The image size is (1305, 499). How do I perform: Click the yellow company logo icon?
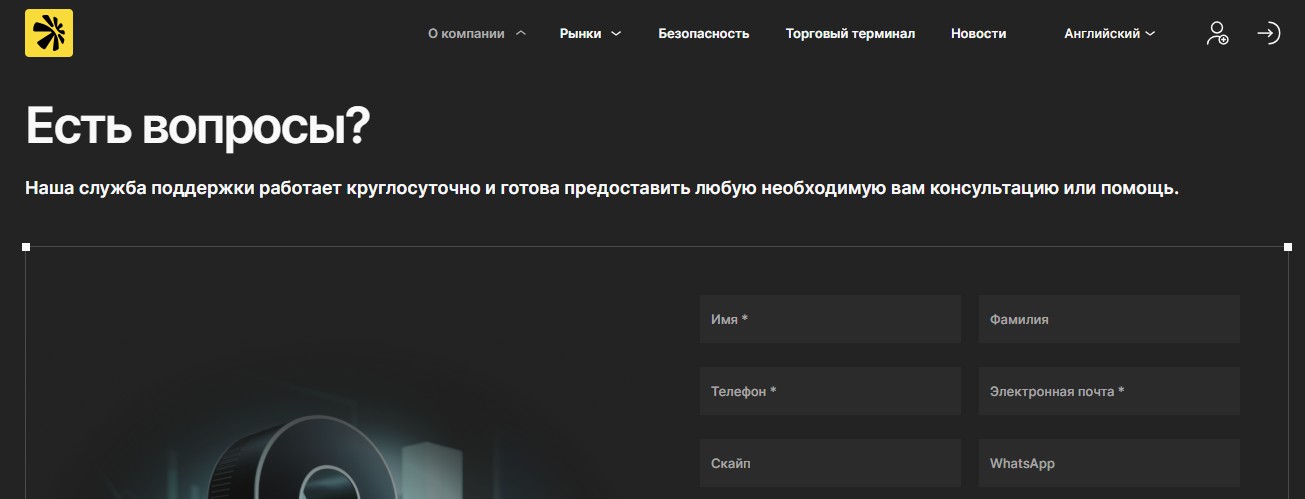coord(49,33)
